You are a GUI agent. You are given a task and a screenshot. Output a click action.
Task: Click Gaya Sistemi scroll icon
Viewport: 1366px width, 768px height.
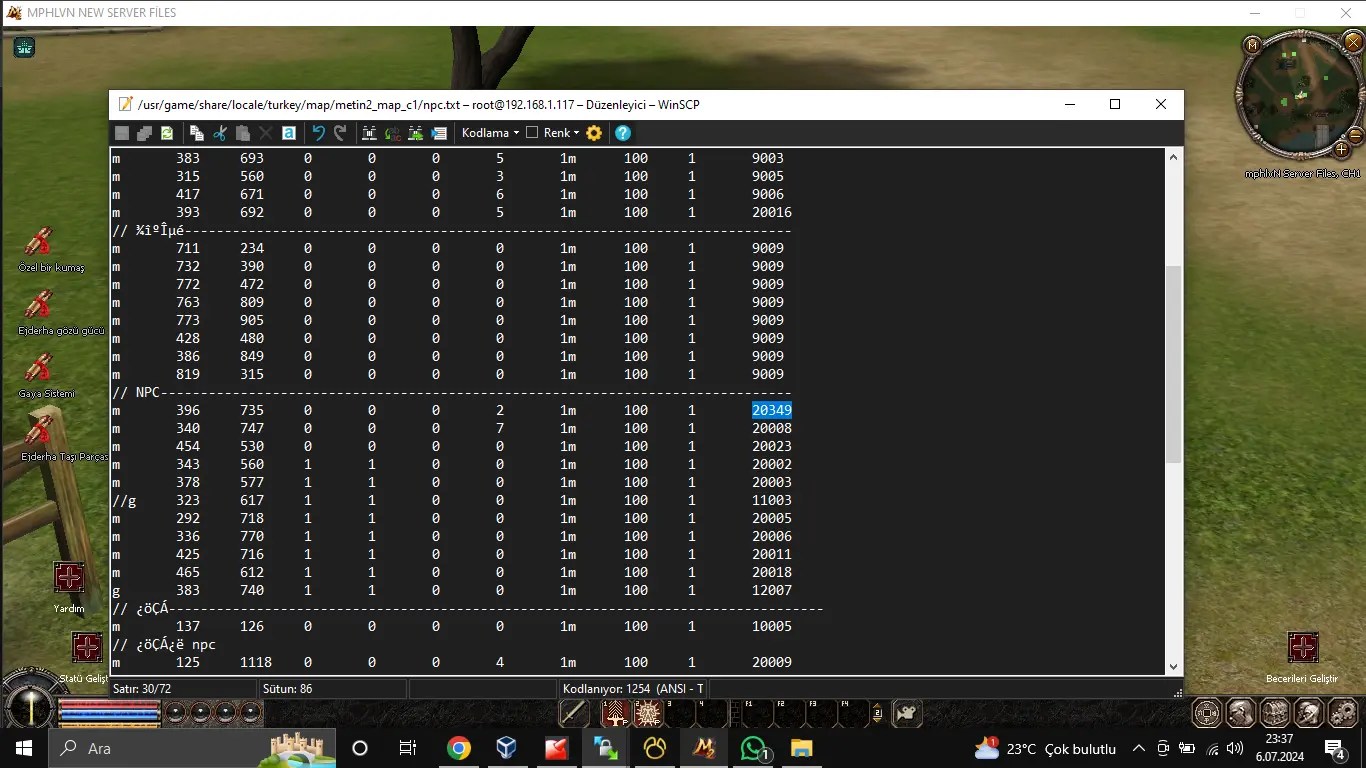(x=38, y=368)
